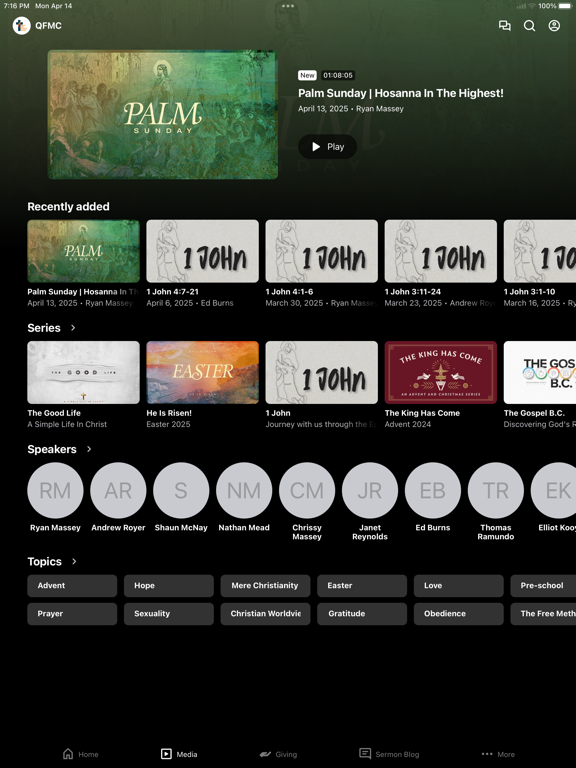
Task: Open the More tab
Action: pos(498,754)
